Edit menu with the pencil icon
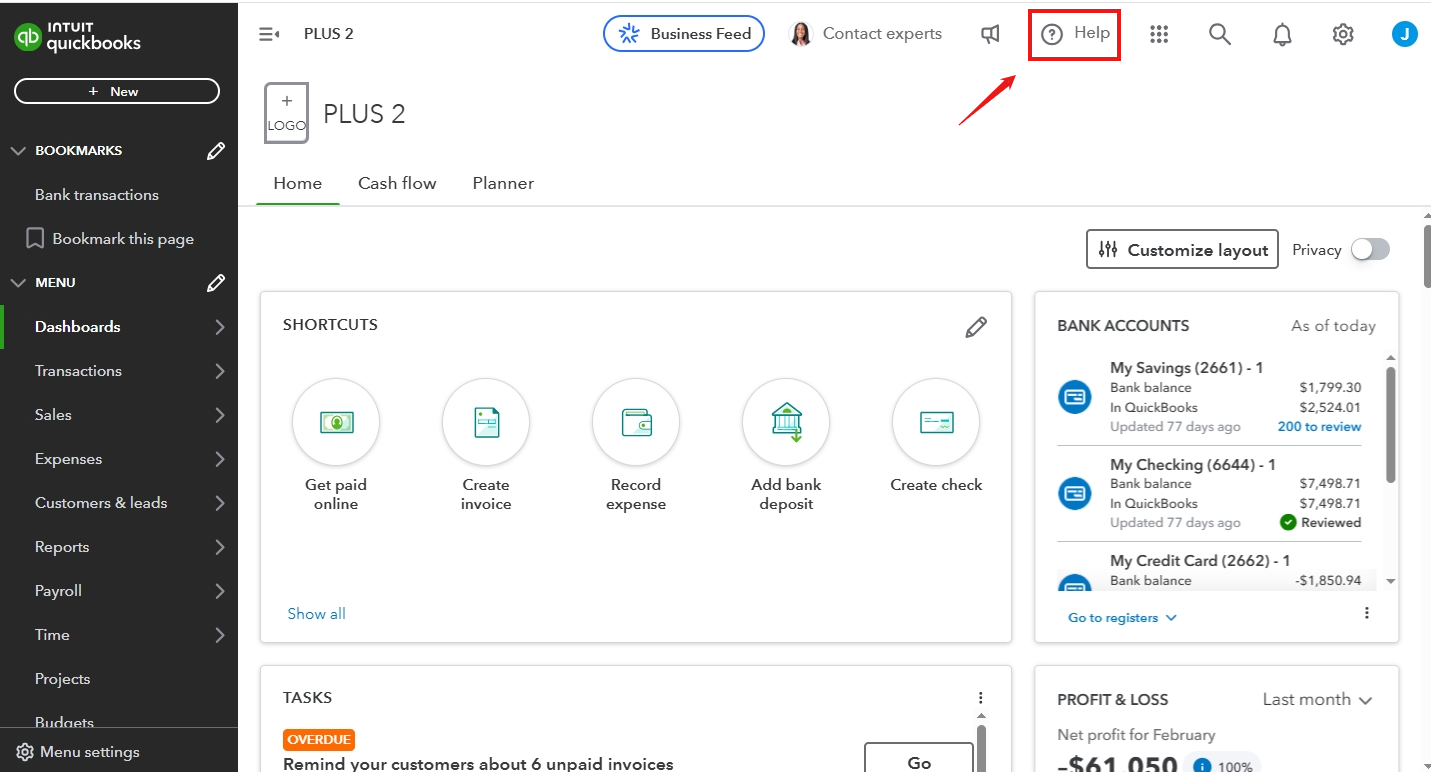 click(216, 283)
